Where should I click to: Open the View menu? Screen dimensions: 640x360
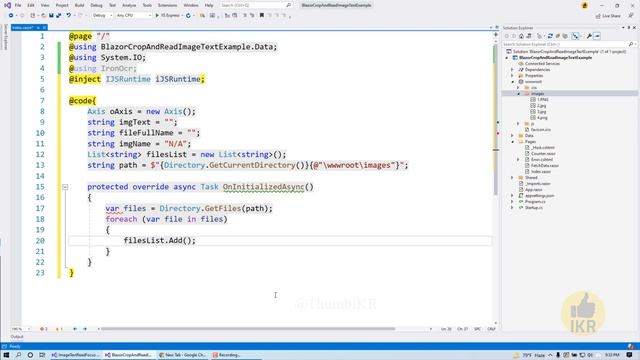[45, 5]
